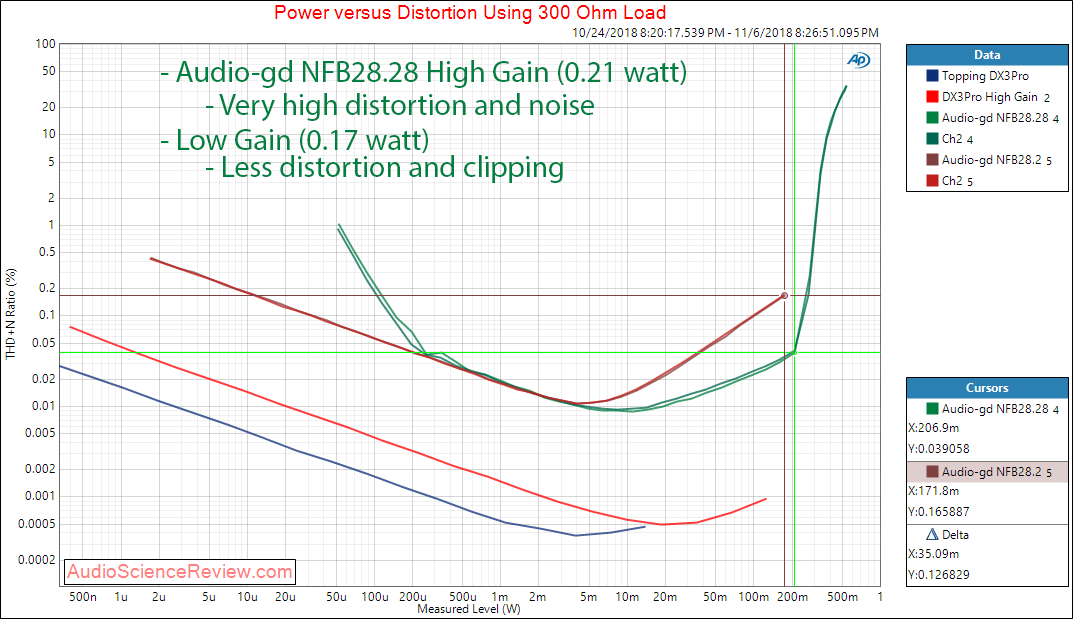
Task: Click cursor value X:171.8m
Action: click(x=933, y=491)
